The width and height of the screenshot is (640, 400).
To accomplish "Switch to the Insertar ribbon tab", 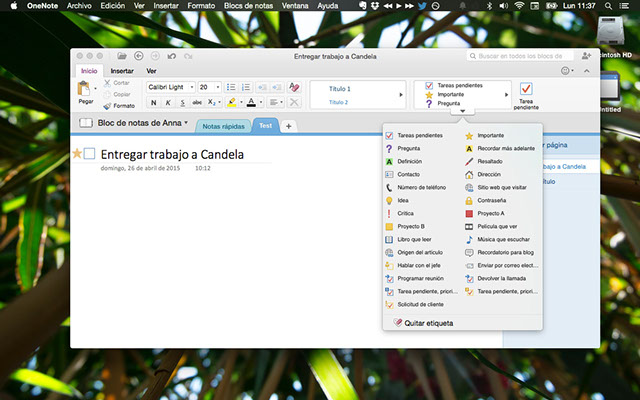I will point(122,71).
